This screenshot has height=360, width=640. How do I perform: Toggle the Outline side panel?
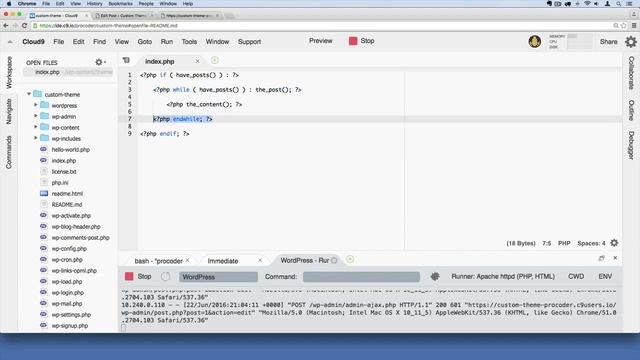631,110
